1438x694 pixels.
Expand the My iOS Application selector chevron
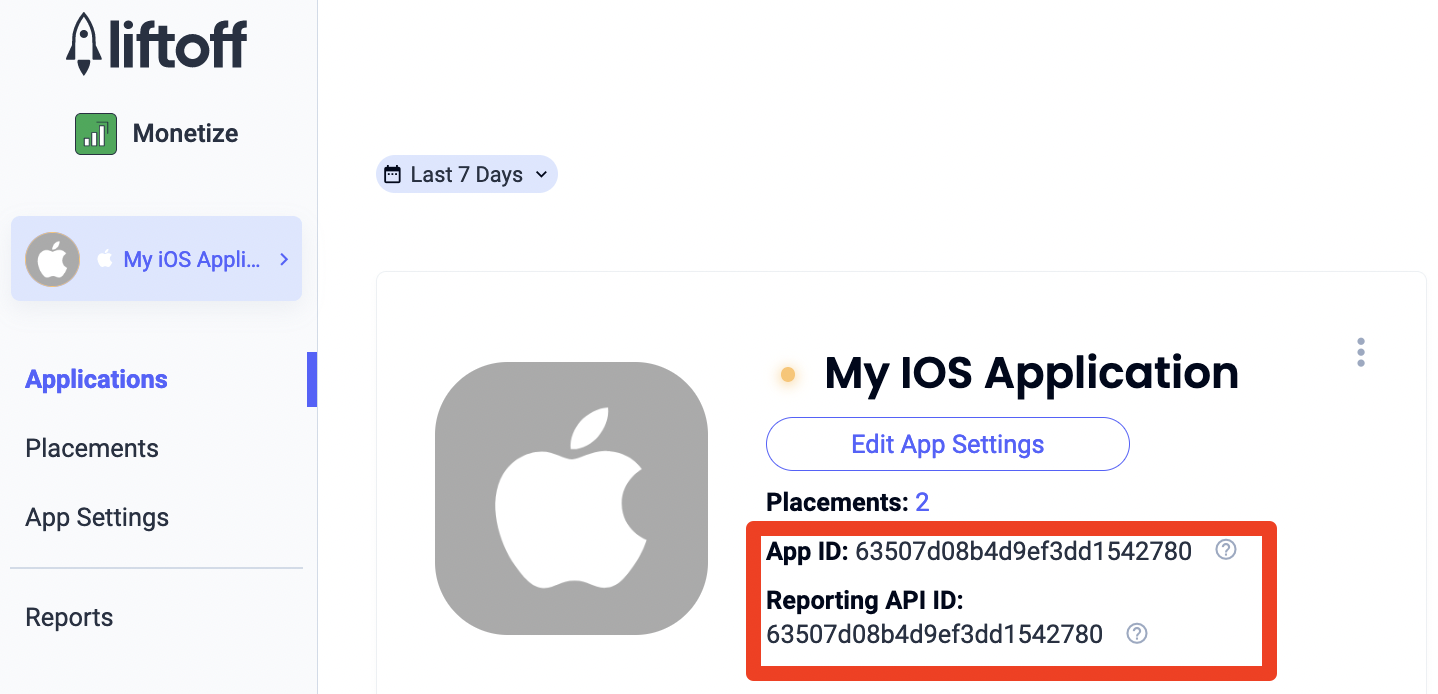(284, 259)
